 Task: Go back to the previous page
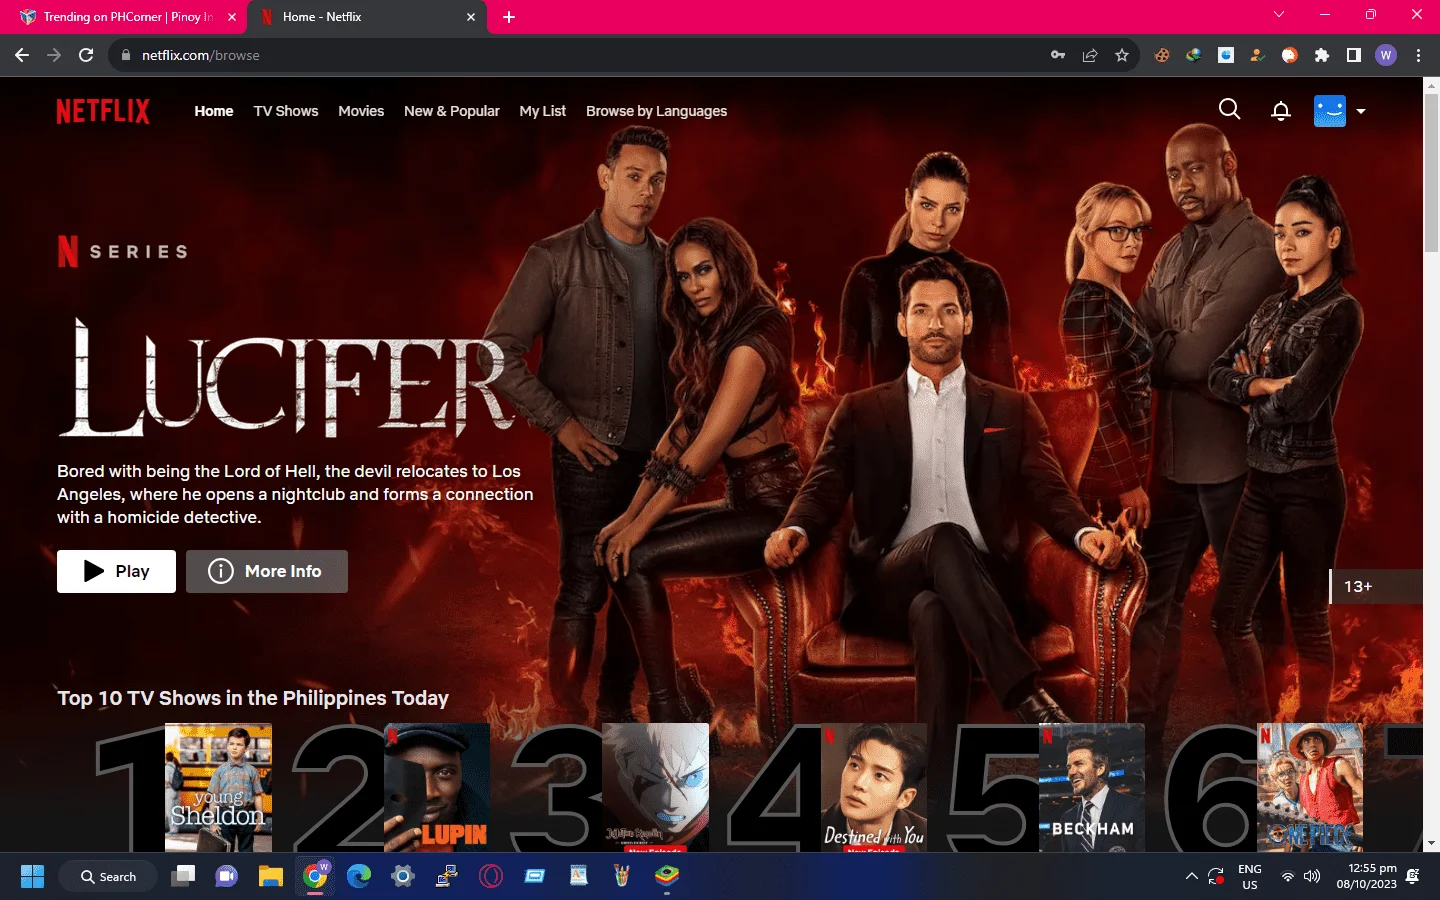[x=22, y=55]
